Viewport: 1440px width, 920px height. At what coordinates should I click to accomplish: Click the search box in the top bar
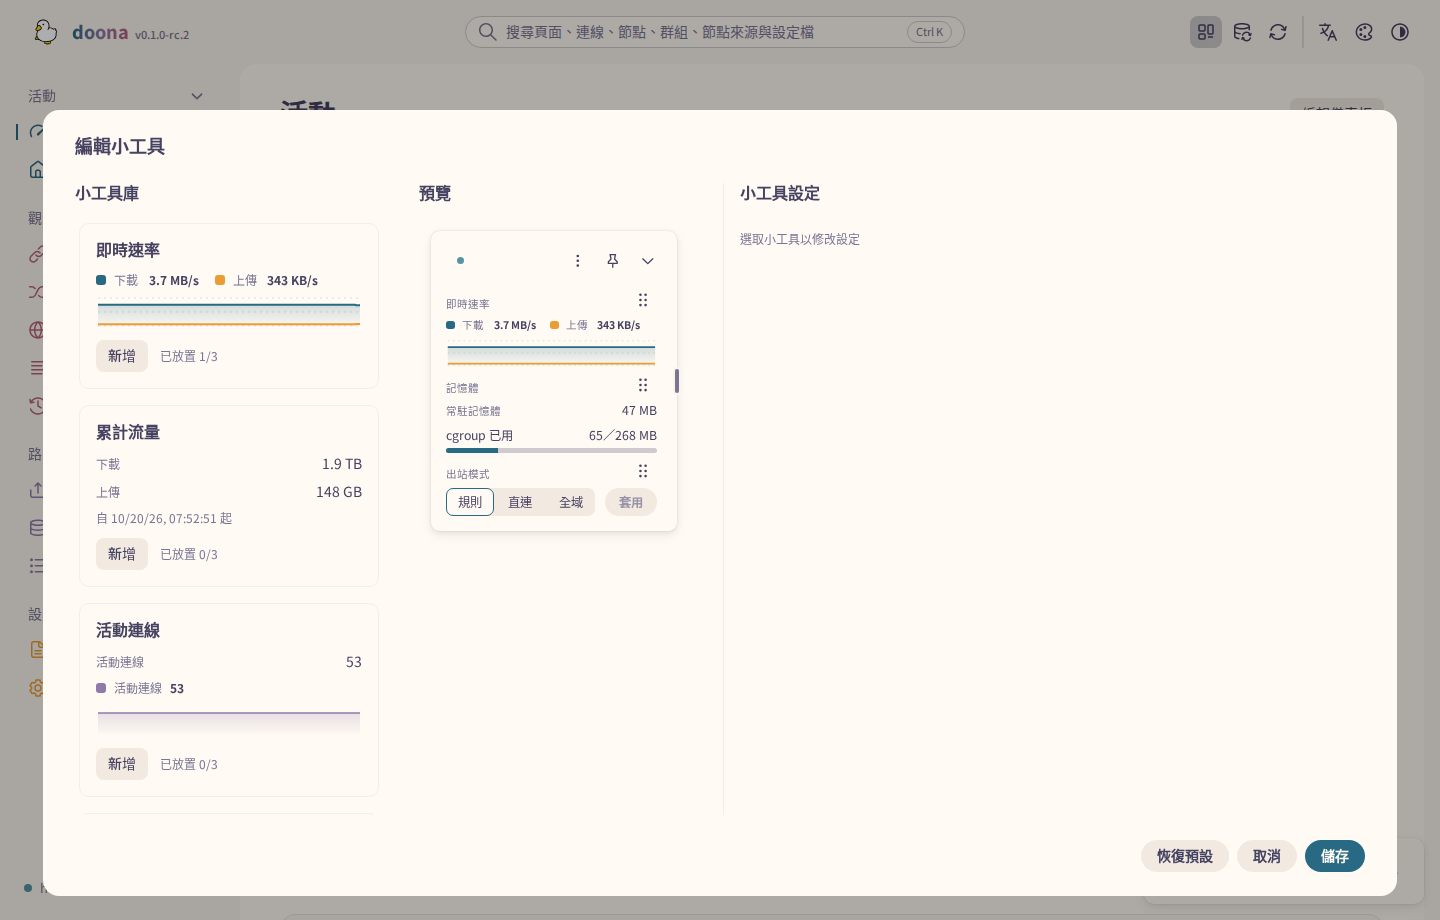pyautogui.click(x=715, y=32)
